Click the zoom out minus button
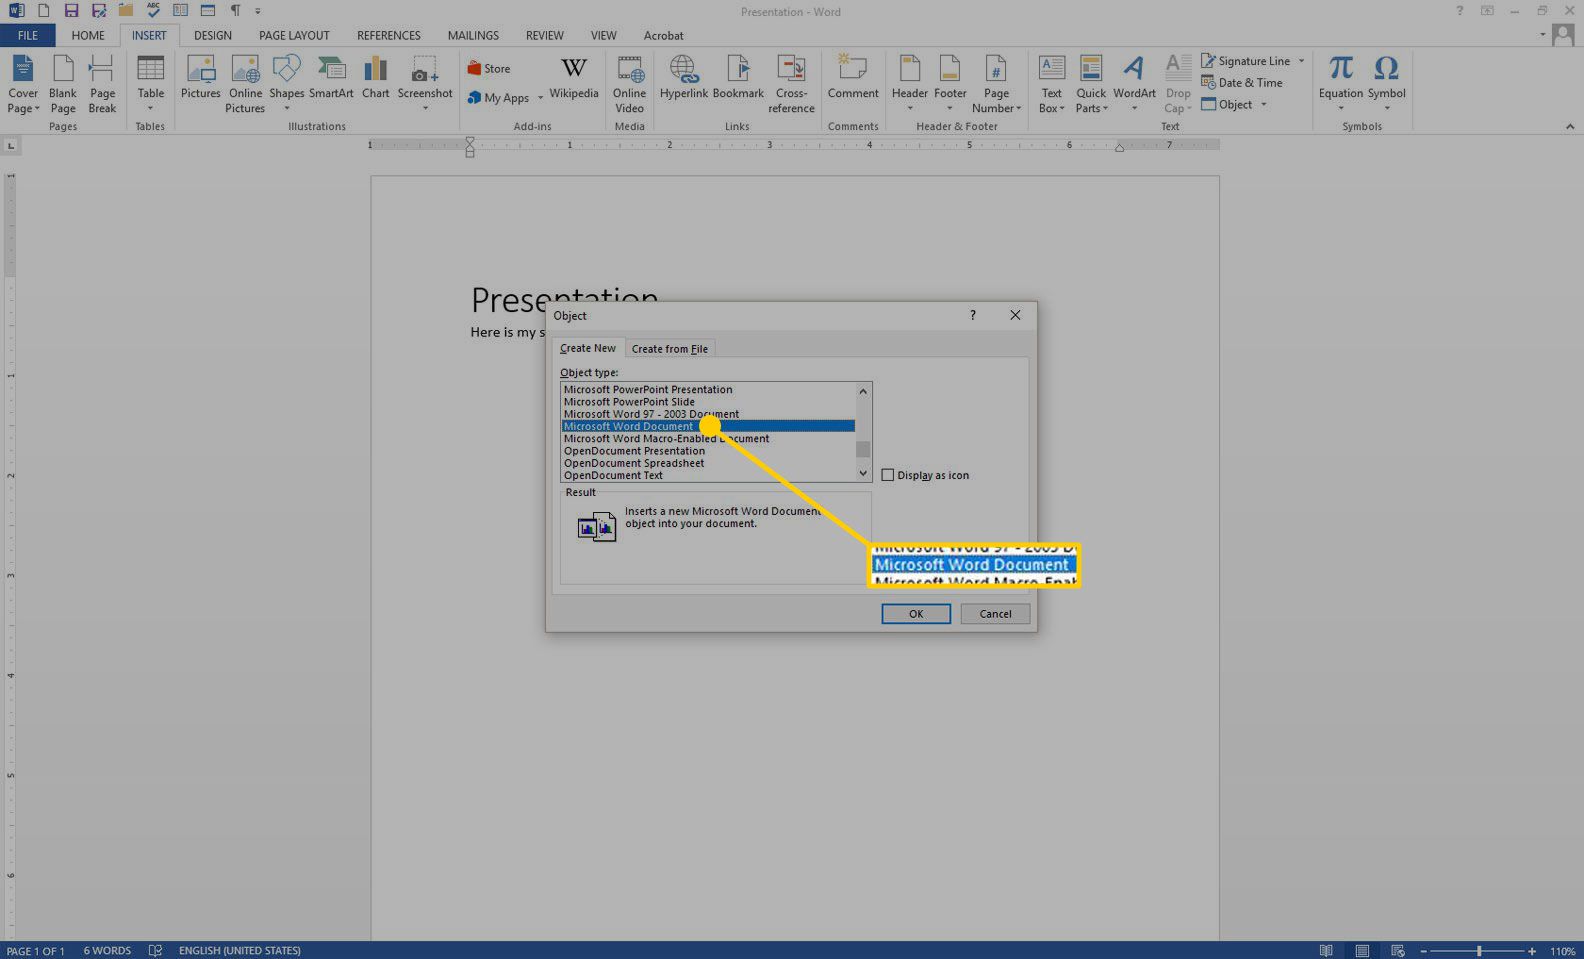The height and width of the screenshot is (959, 1584). (x=1423, y=951)
